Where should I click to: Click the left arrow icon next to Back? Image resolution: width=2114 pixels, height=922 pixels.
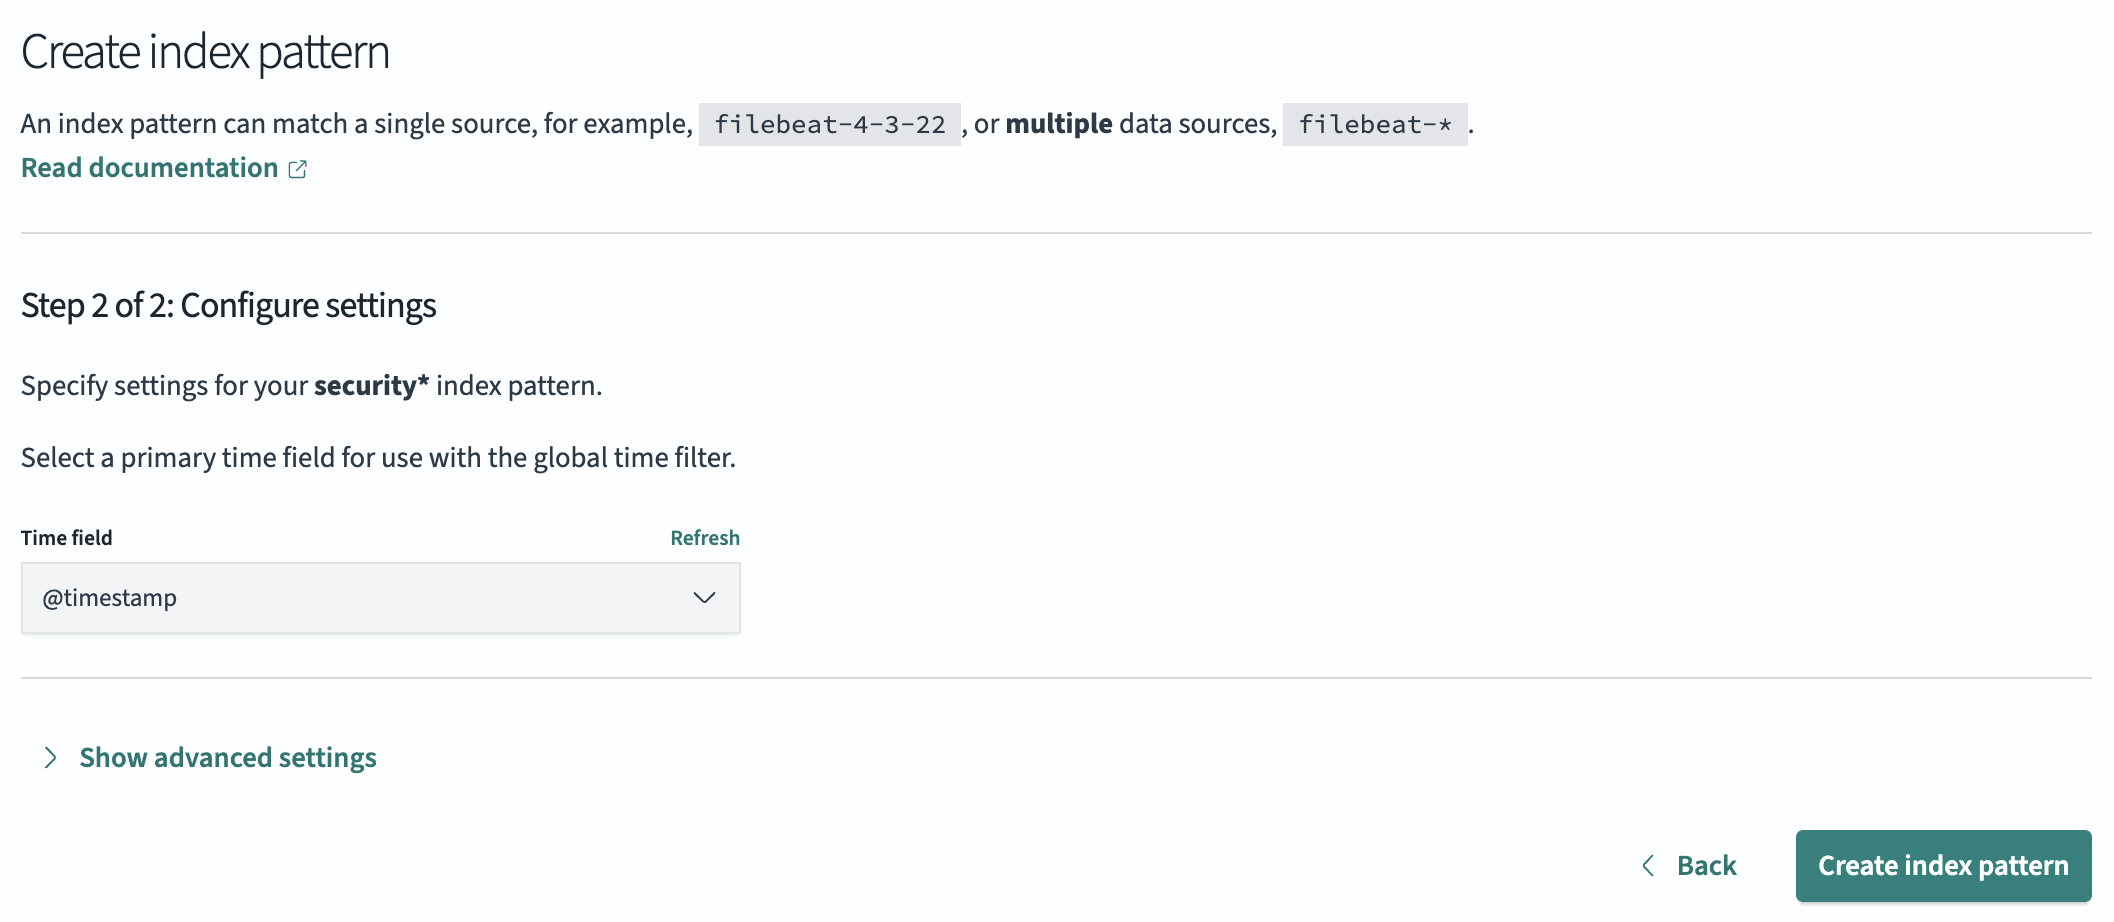pos(1650,865)
